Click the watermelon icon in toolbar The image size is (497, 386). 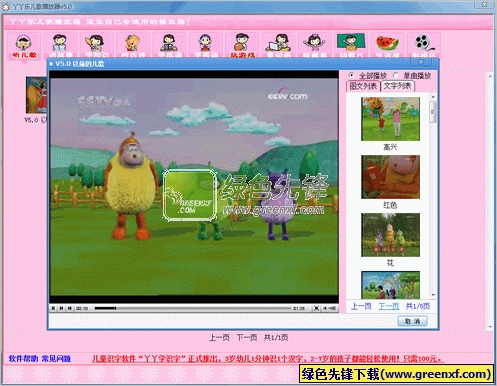click(x=388, y=46)
